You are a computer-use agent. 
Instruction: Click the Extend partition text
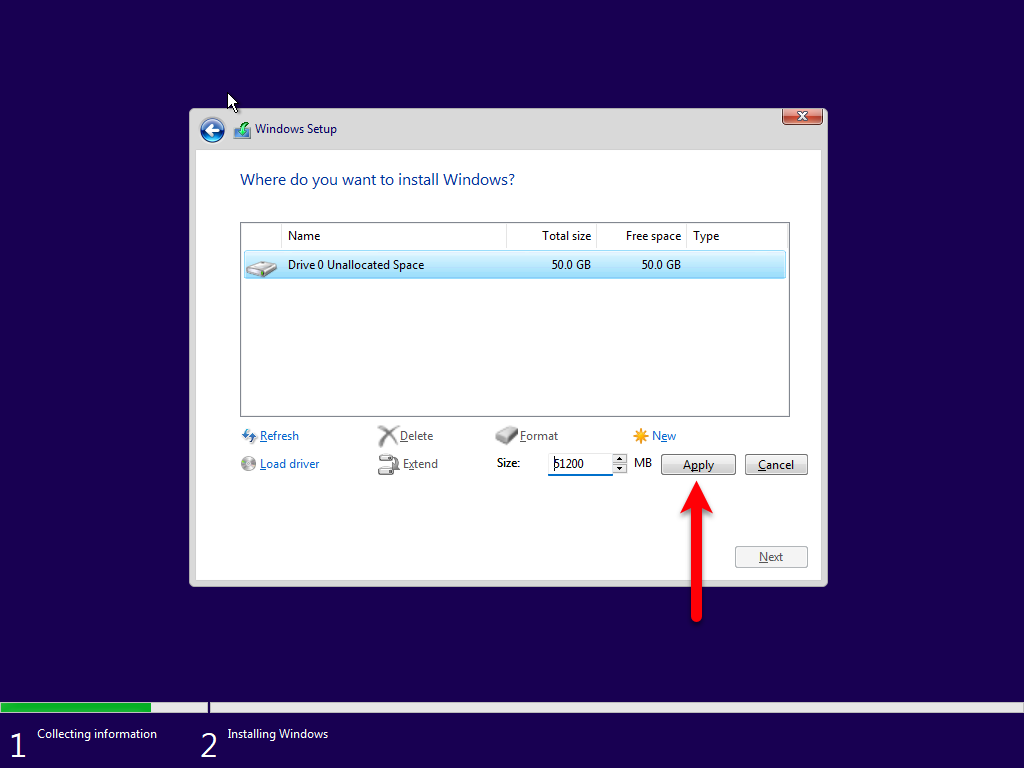click(420, 464)
